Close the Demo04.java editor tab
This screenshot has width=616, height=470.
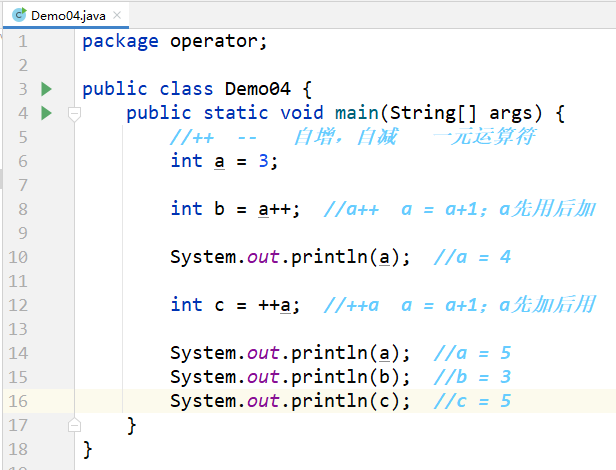coord(117,15)
